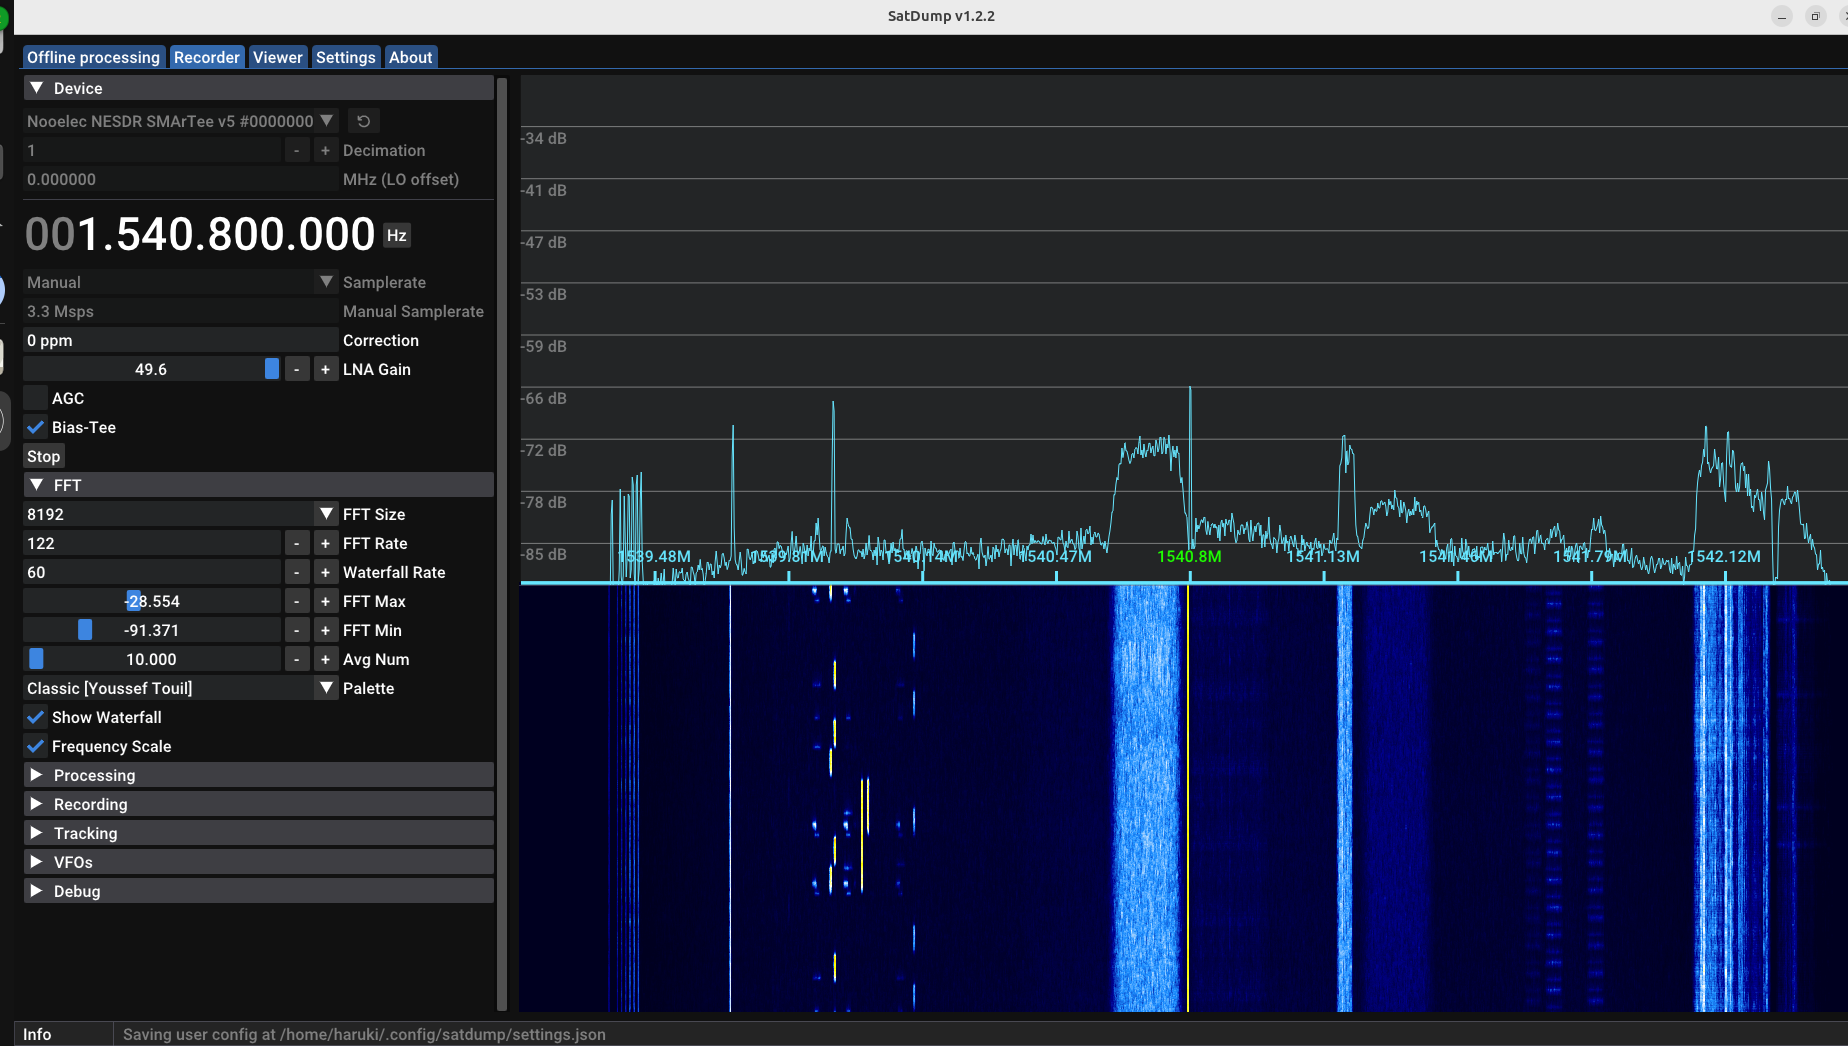Decrease LNA Gain with minus button
The height and width of the screenshot is (1046, 1848).
coord(296,369)
